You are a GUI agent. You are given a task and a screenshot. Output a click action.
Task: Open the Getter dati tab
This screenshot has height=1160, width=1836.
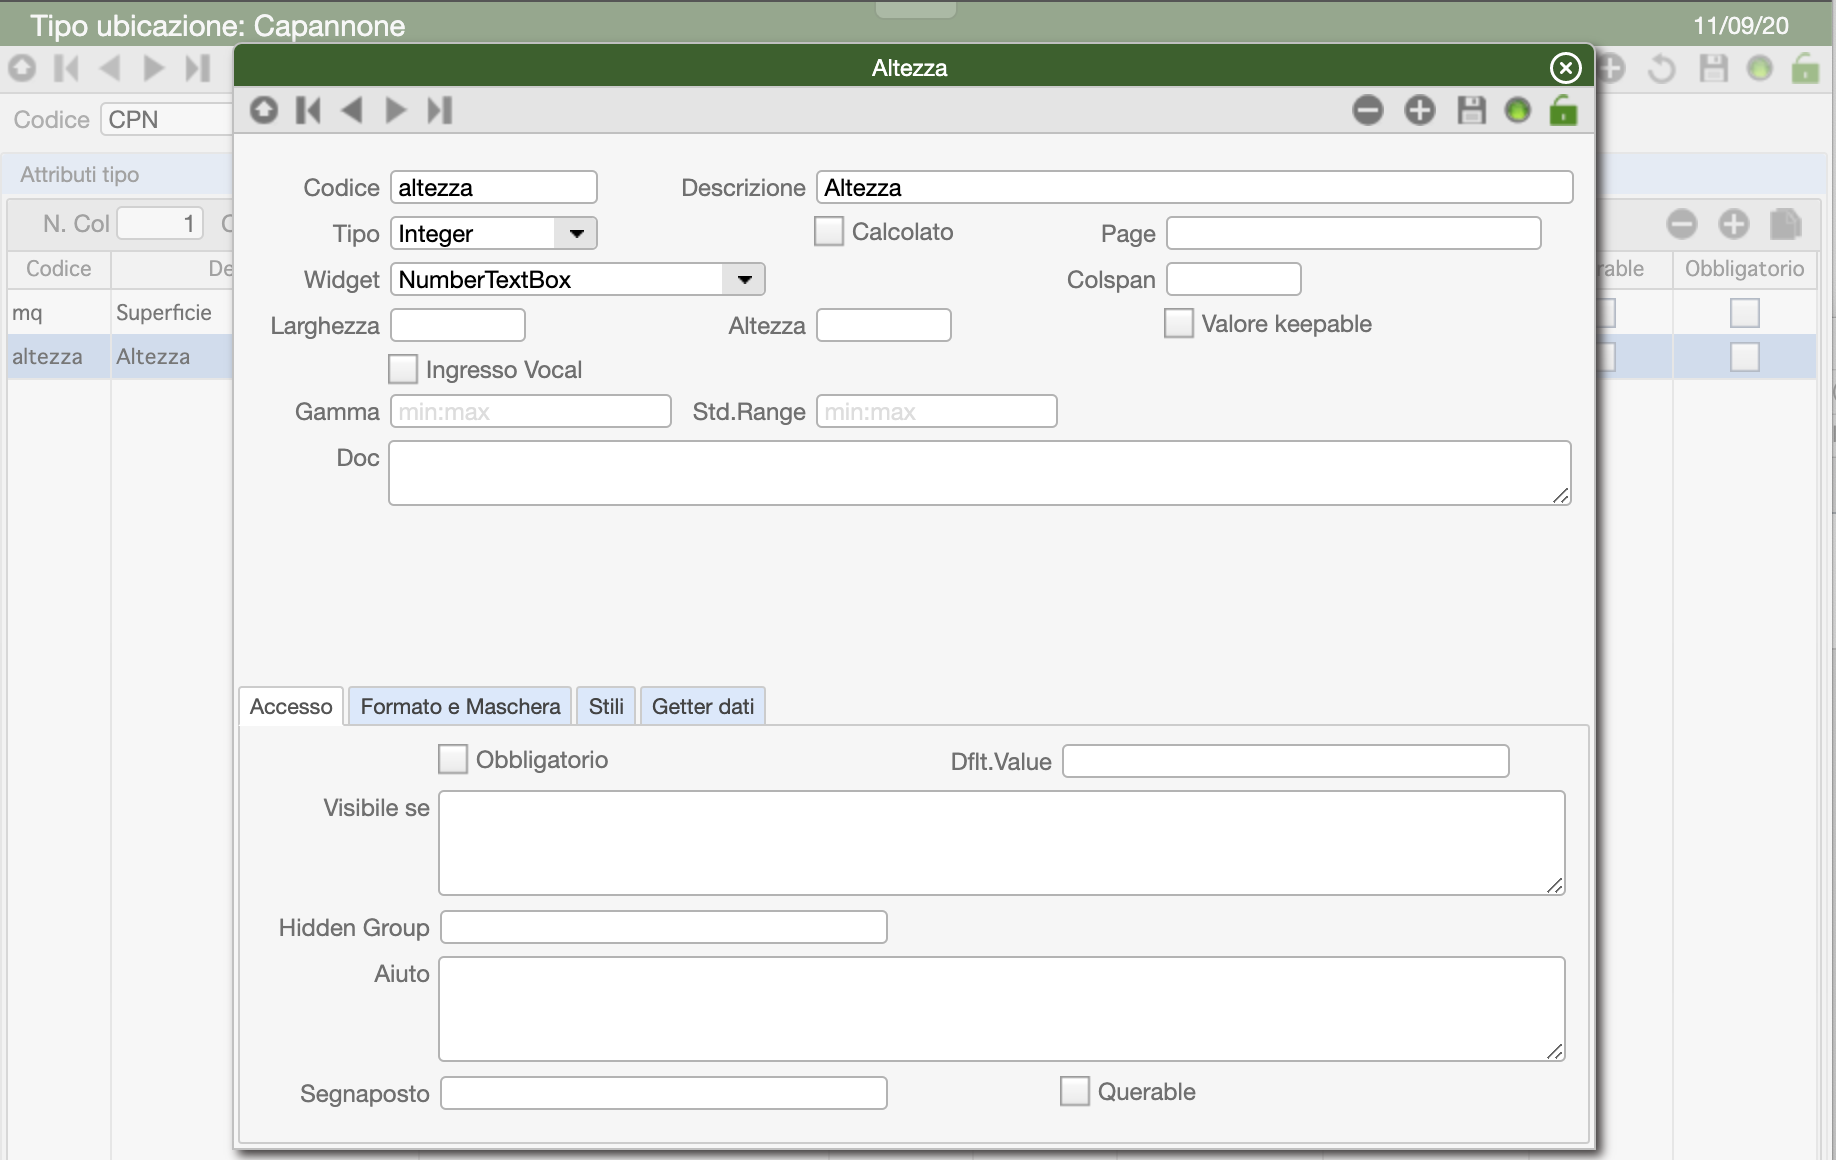(x=703, y=706)
